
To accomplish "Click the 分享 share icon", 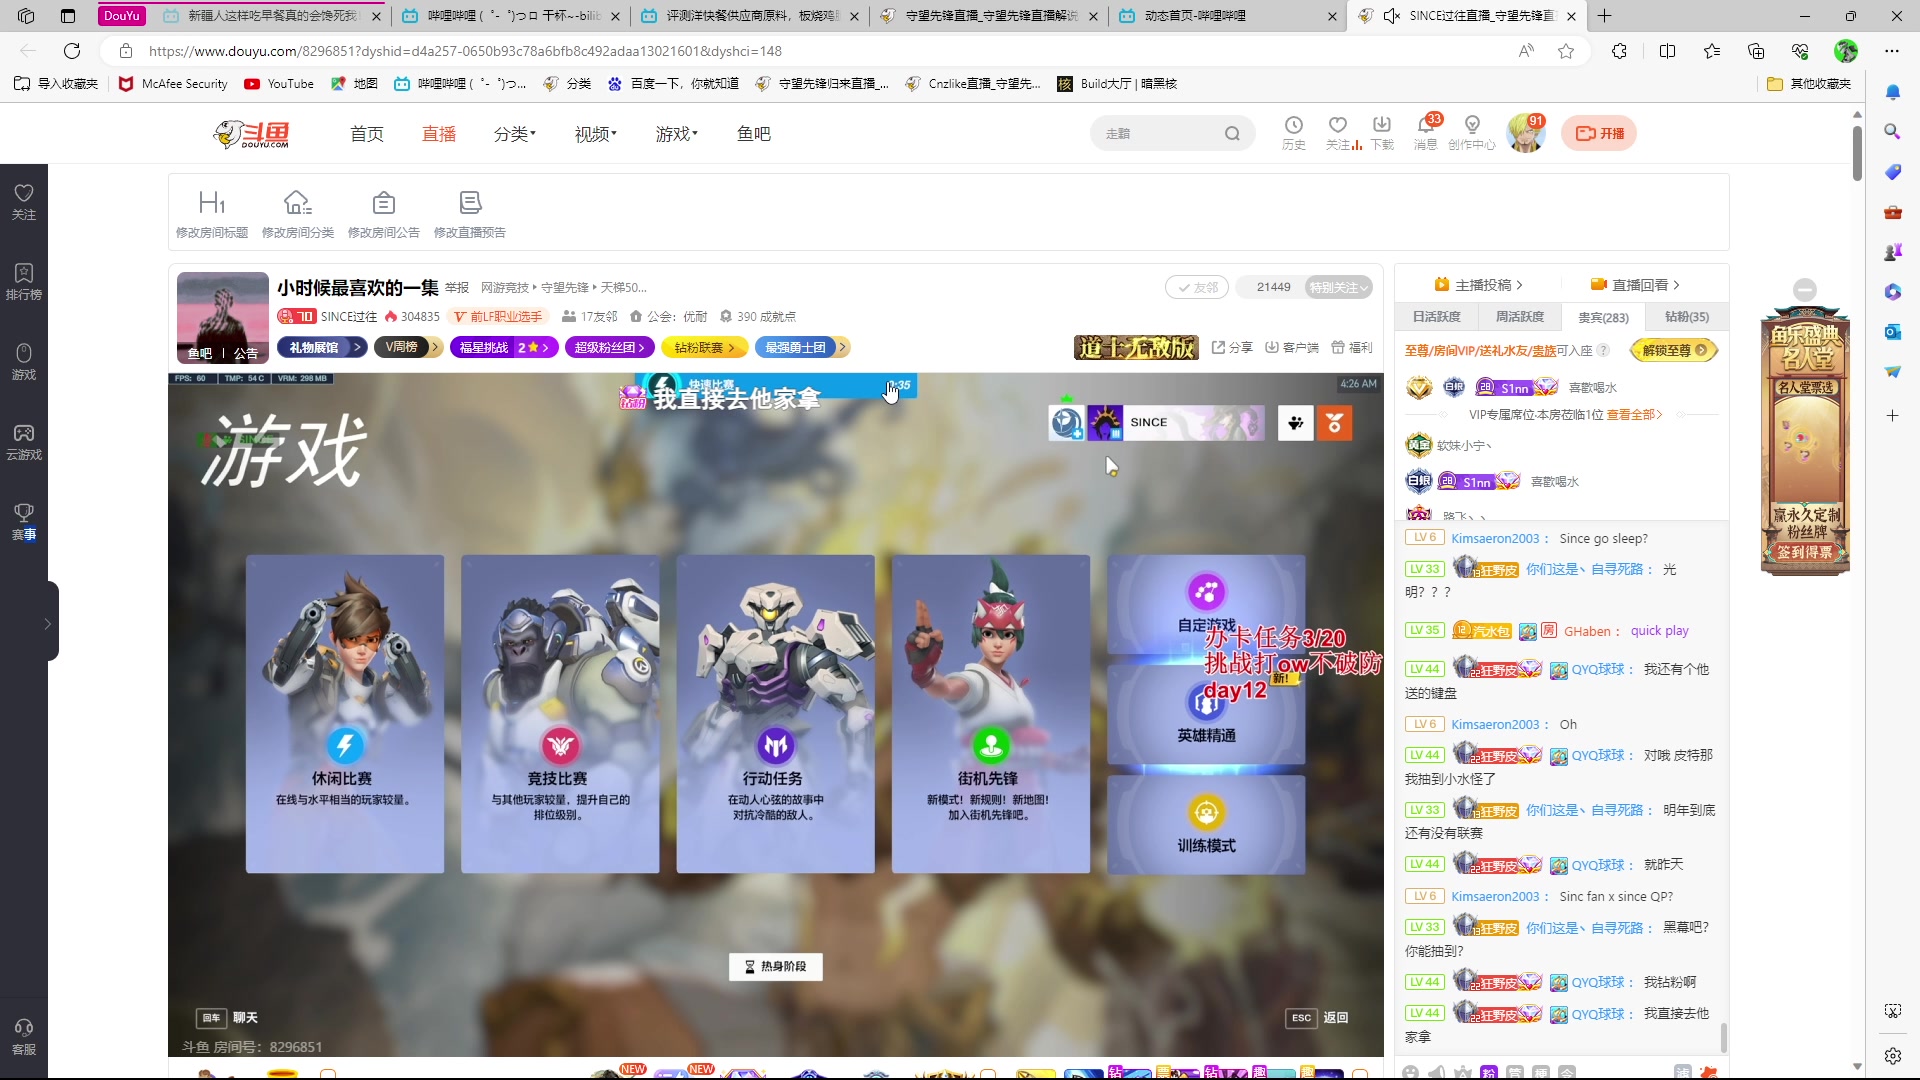I will [1232, 347].
